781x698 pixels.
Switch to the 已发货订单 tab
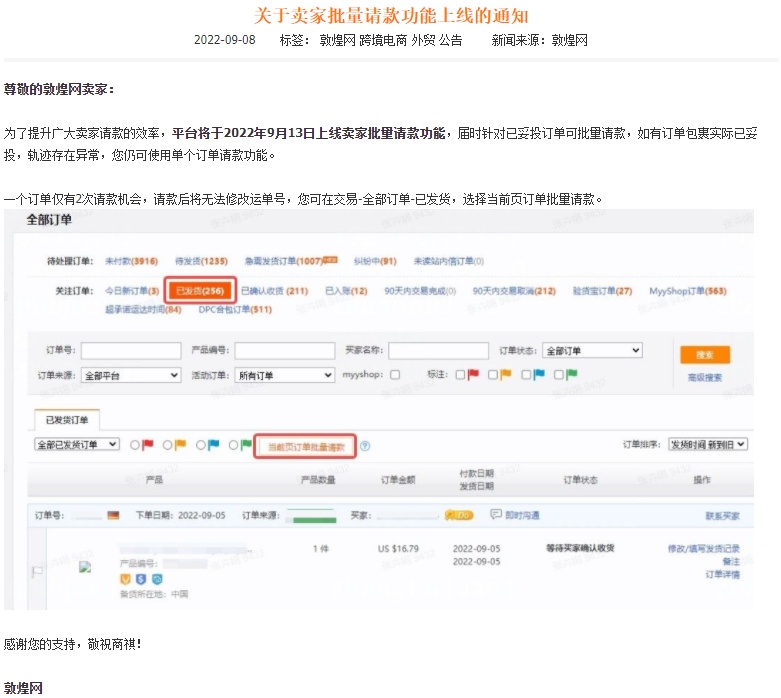tap(66, 419)
